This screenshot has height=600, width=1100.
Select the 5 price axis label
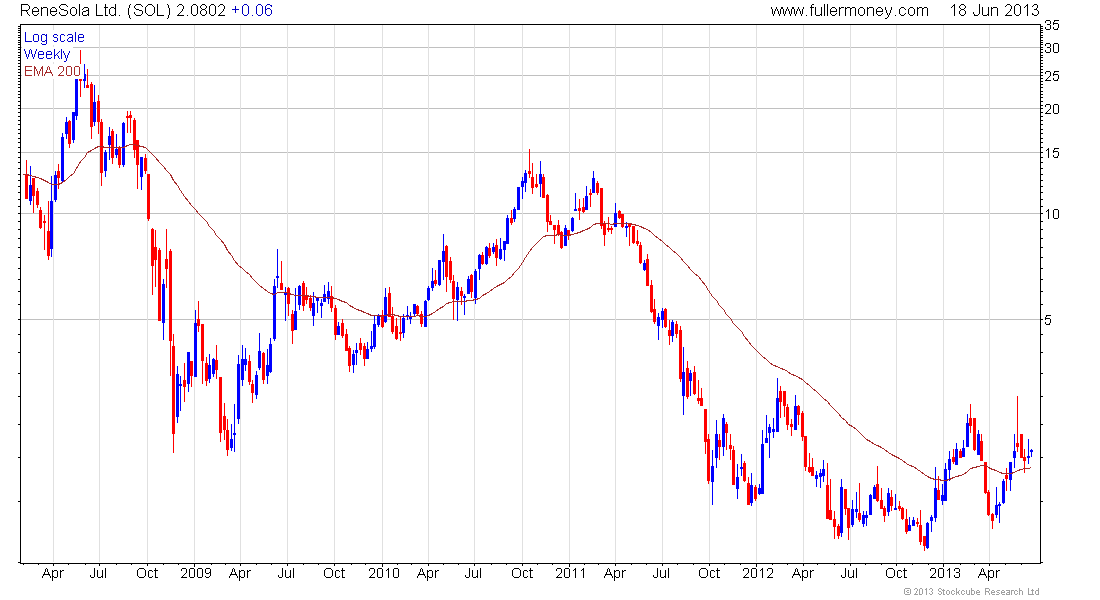pos(1048,320)
